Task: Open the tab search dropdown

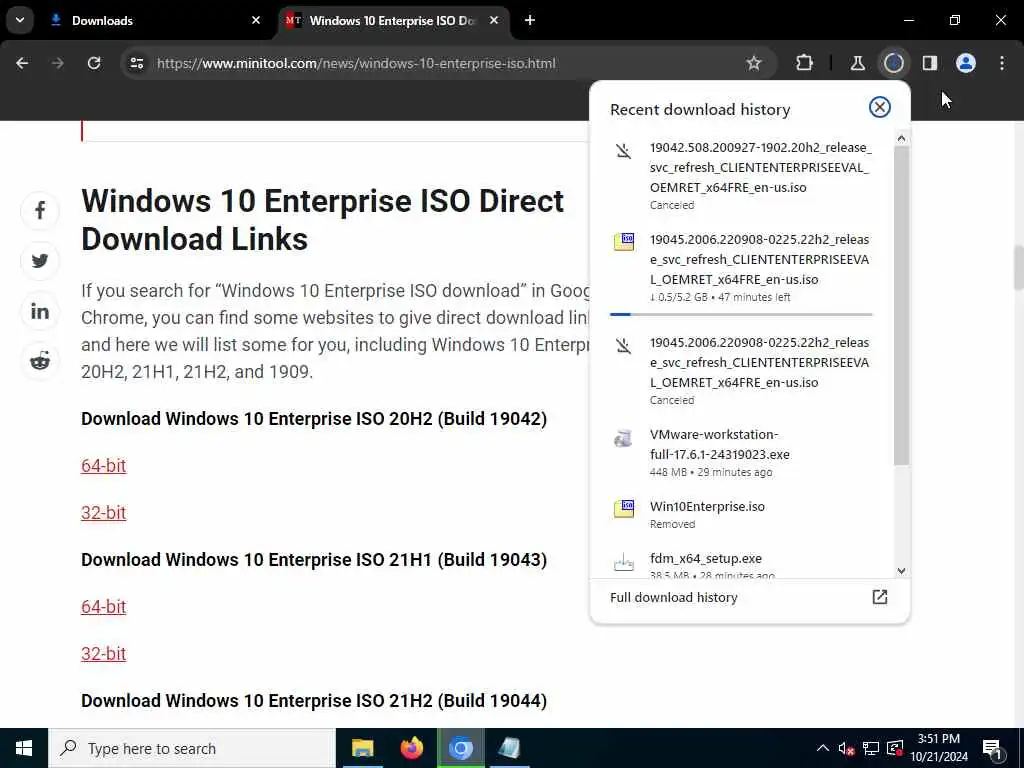Action: tap(20, 20)
